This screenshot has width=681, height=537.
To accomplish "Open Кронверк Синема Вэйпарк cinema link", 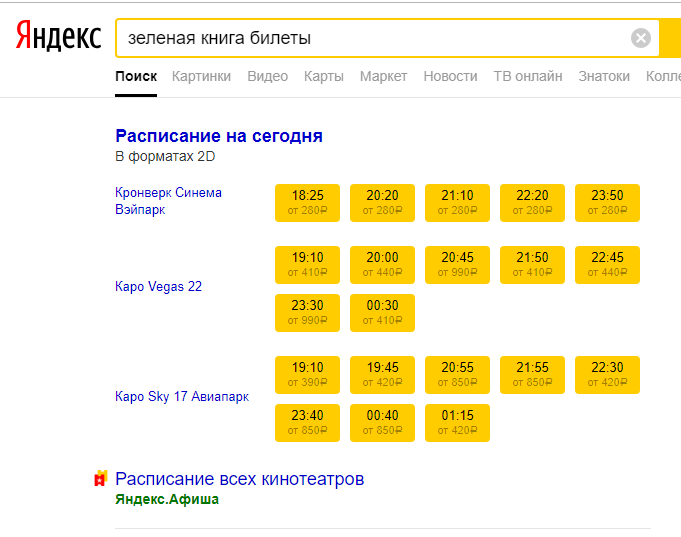I will 169,201.
